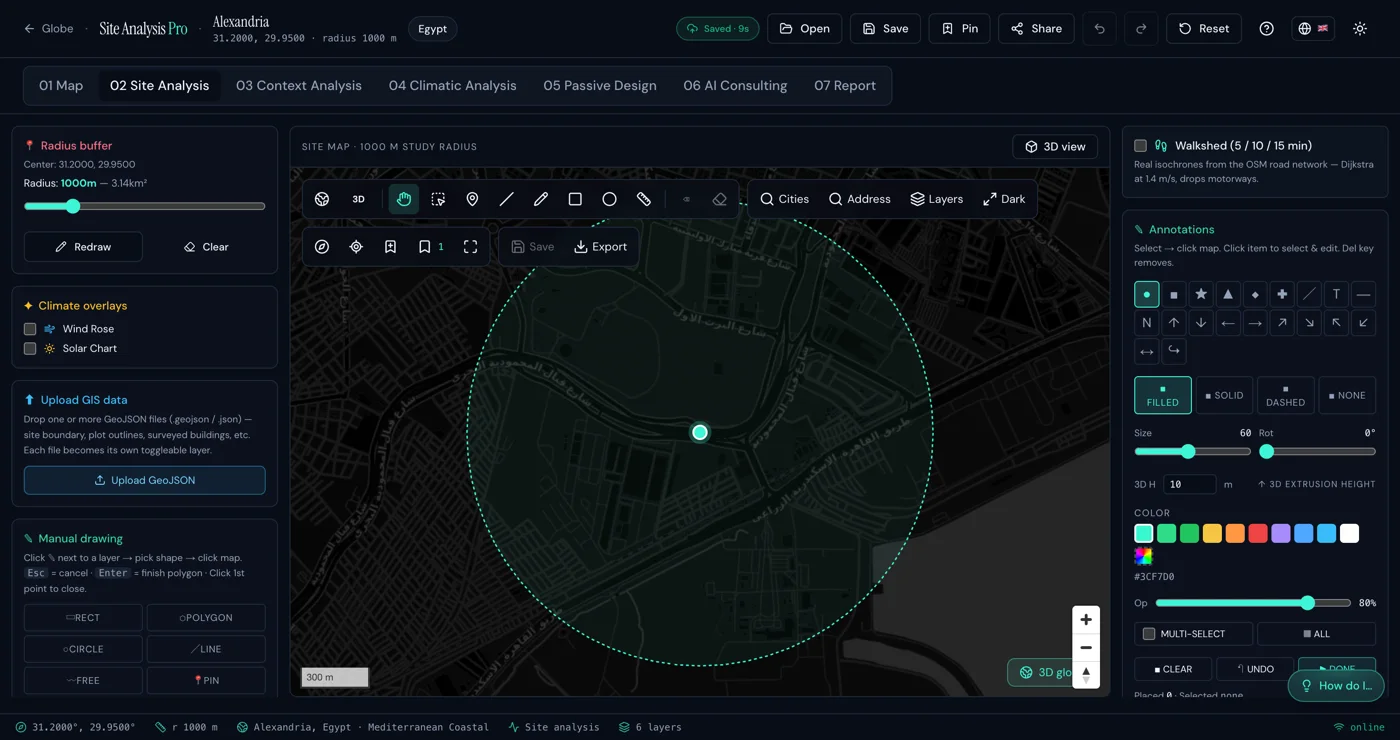Image resolution: width=1400 pixels, height=740 pixels.
Task: Open the help question mark icon
Action: (1266, 29)
